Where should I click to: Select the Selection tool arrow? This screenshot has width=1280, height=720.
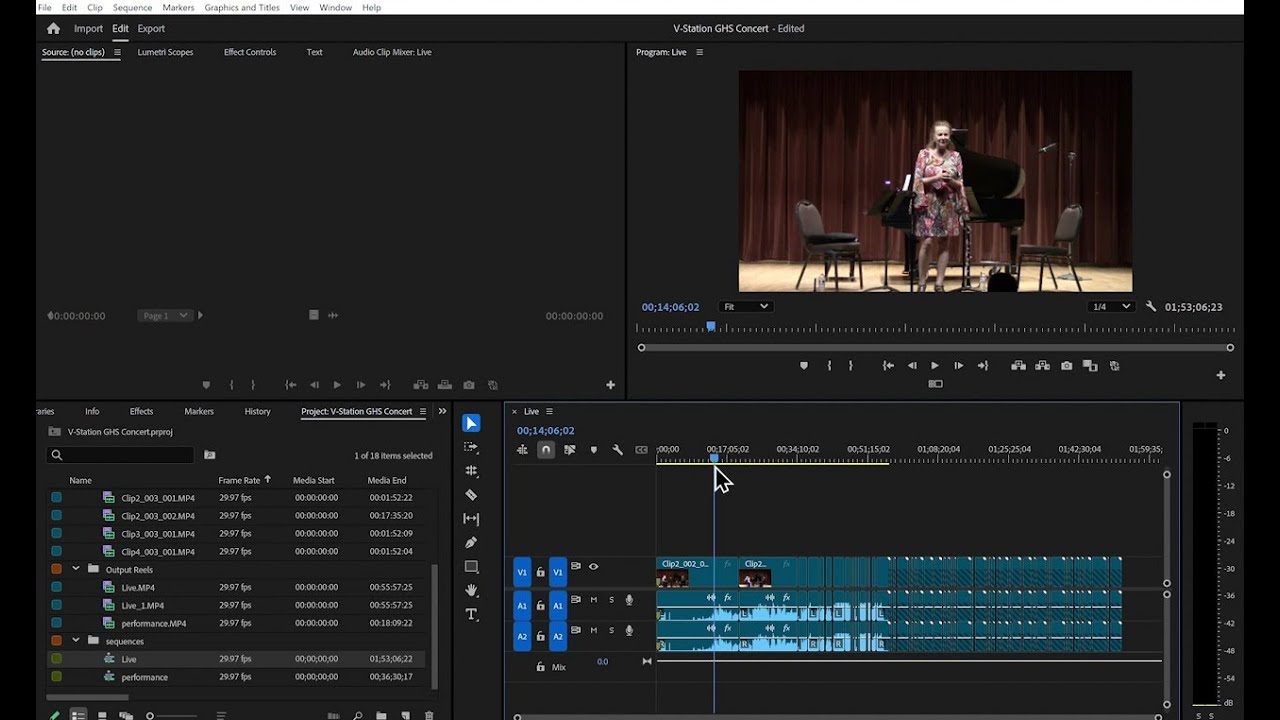pyautogui.click(x=471, y=423)
